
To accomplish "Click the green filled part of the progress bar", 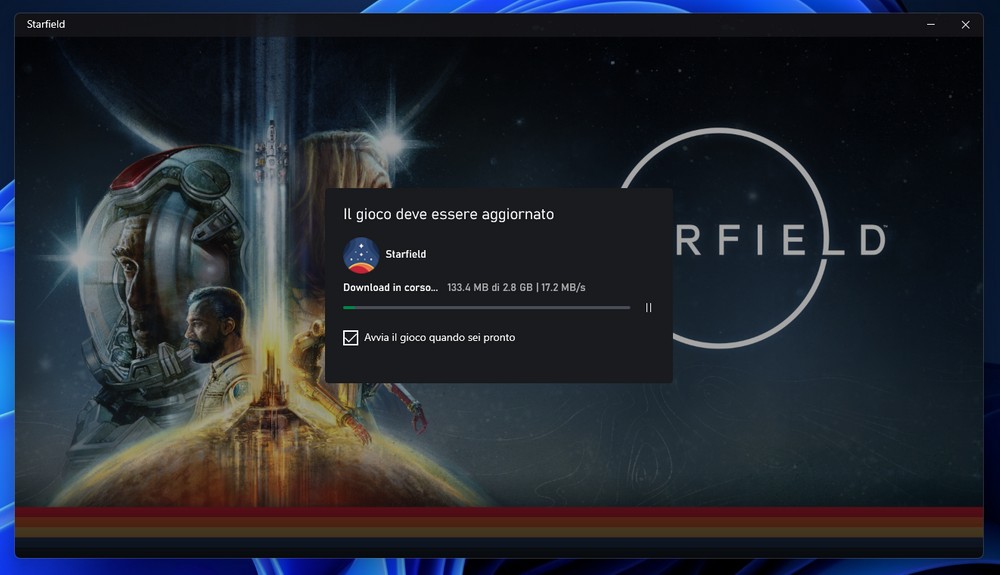I will (x=349, y=308).
